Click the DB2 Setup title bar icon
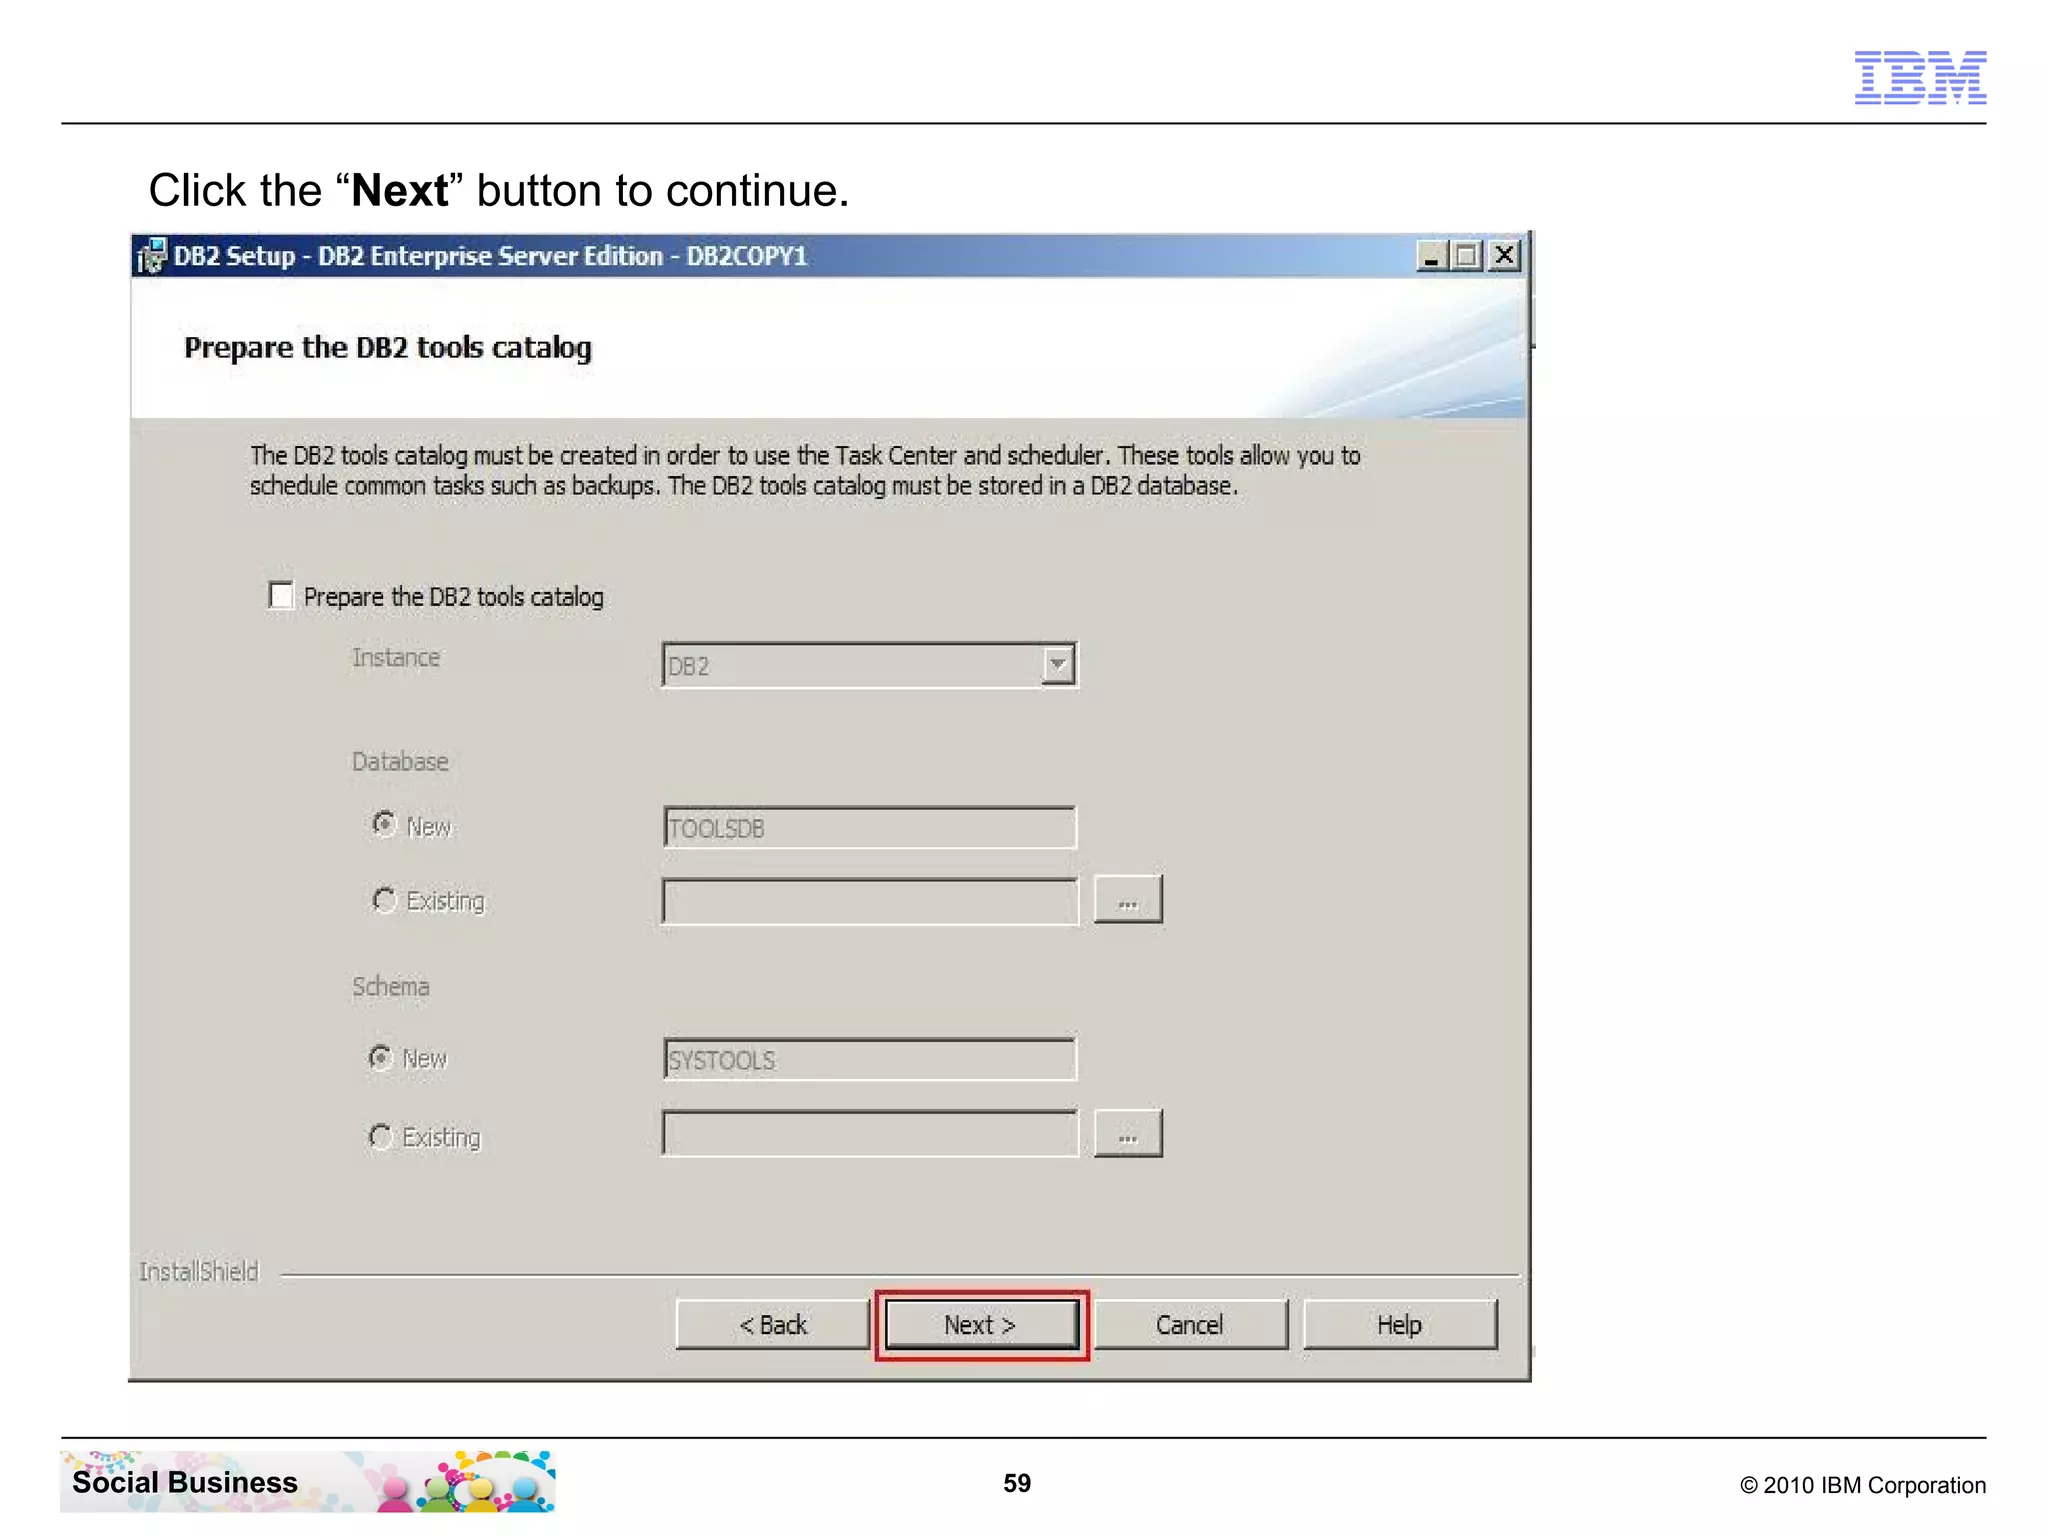The height and width of the screenshot is (1536, 2048). 151,256
